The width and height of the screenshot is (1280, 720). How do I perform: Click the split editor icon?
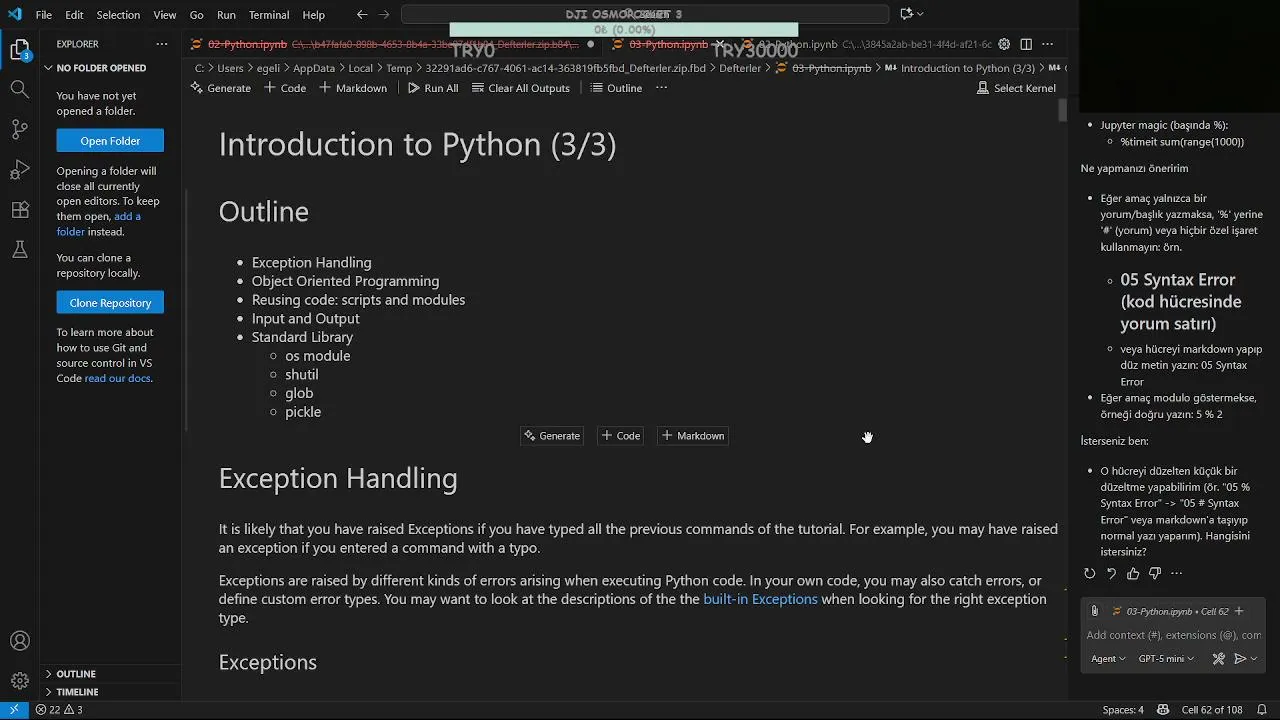(x=1025, y=44)
